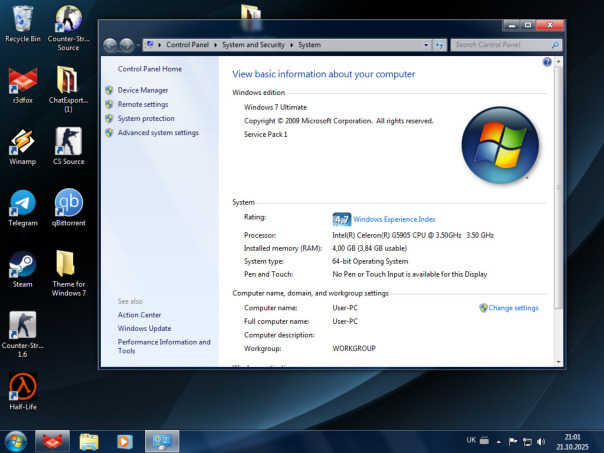The width and height of the screenshot is (604, 453).
Task: Open Windows Update under See also
Action: point(144,328)
